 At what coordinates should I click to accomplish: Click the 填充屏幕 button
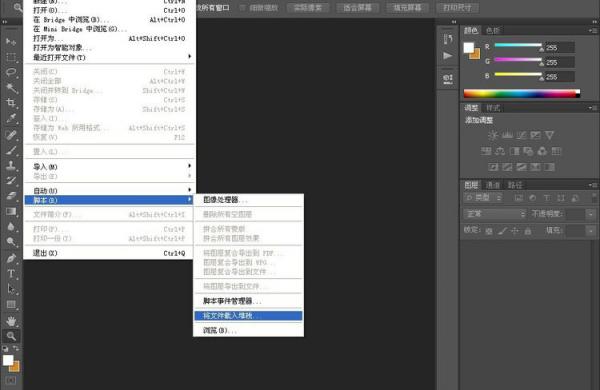tap(407, 8)
